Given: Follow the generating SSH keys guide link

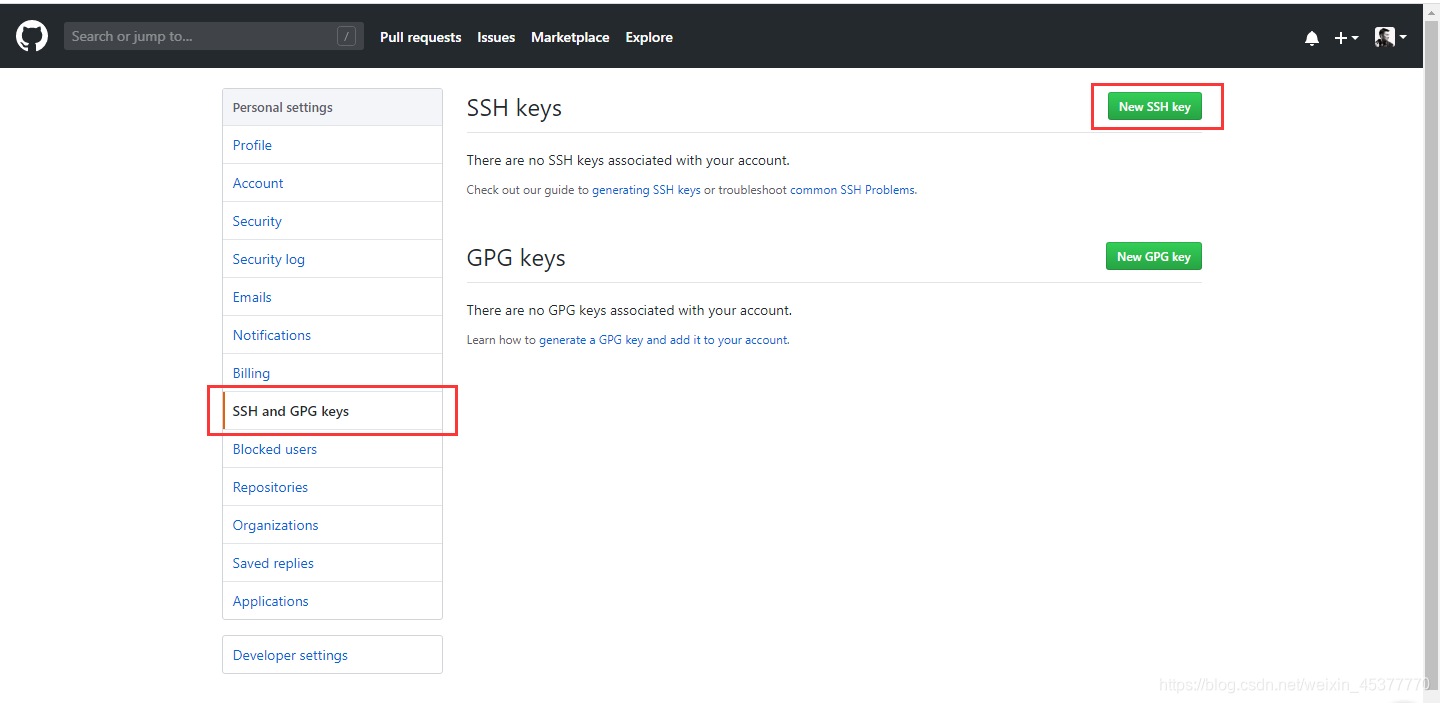Looking at the screenshot, I should point(646,190).
